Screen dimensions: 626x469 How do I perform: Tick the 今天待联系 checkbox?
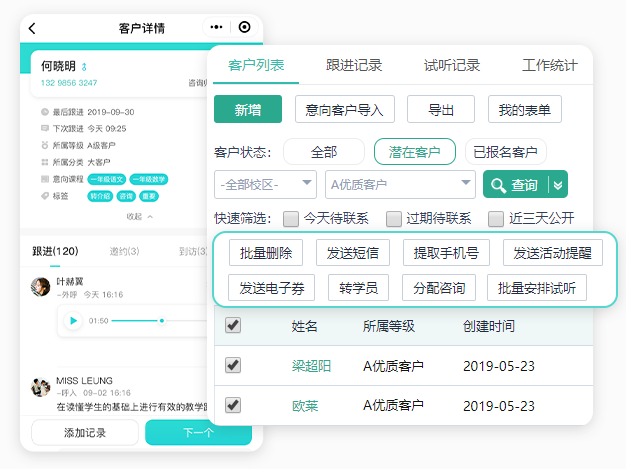291,219
